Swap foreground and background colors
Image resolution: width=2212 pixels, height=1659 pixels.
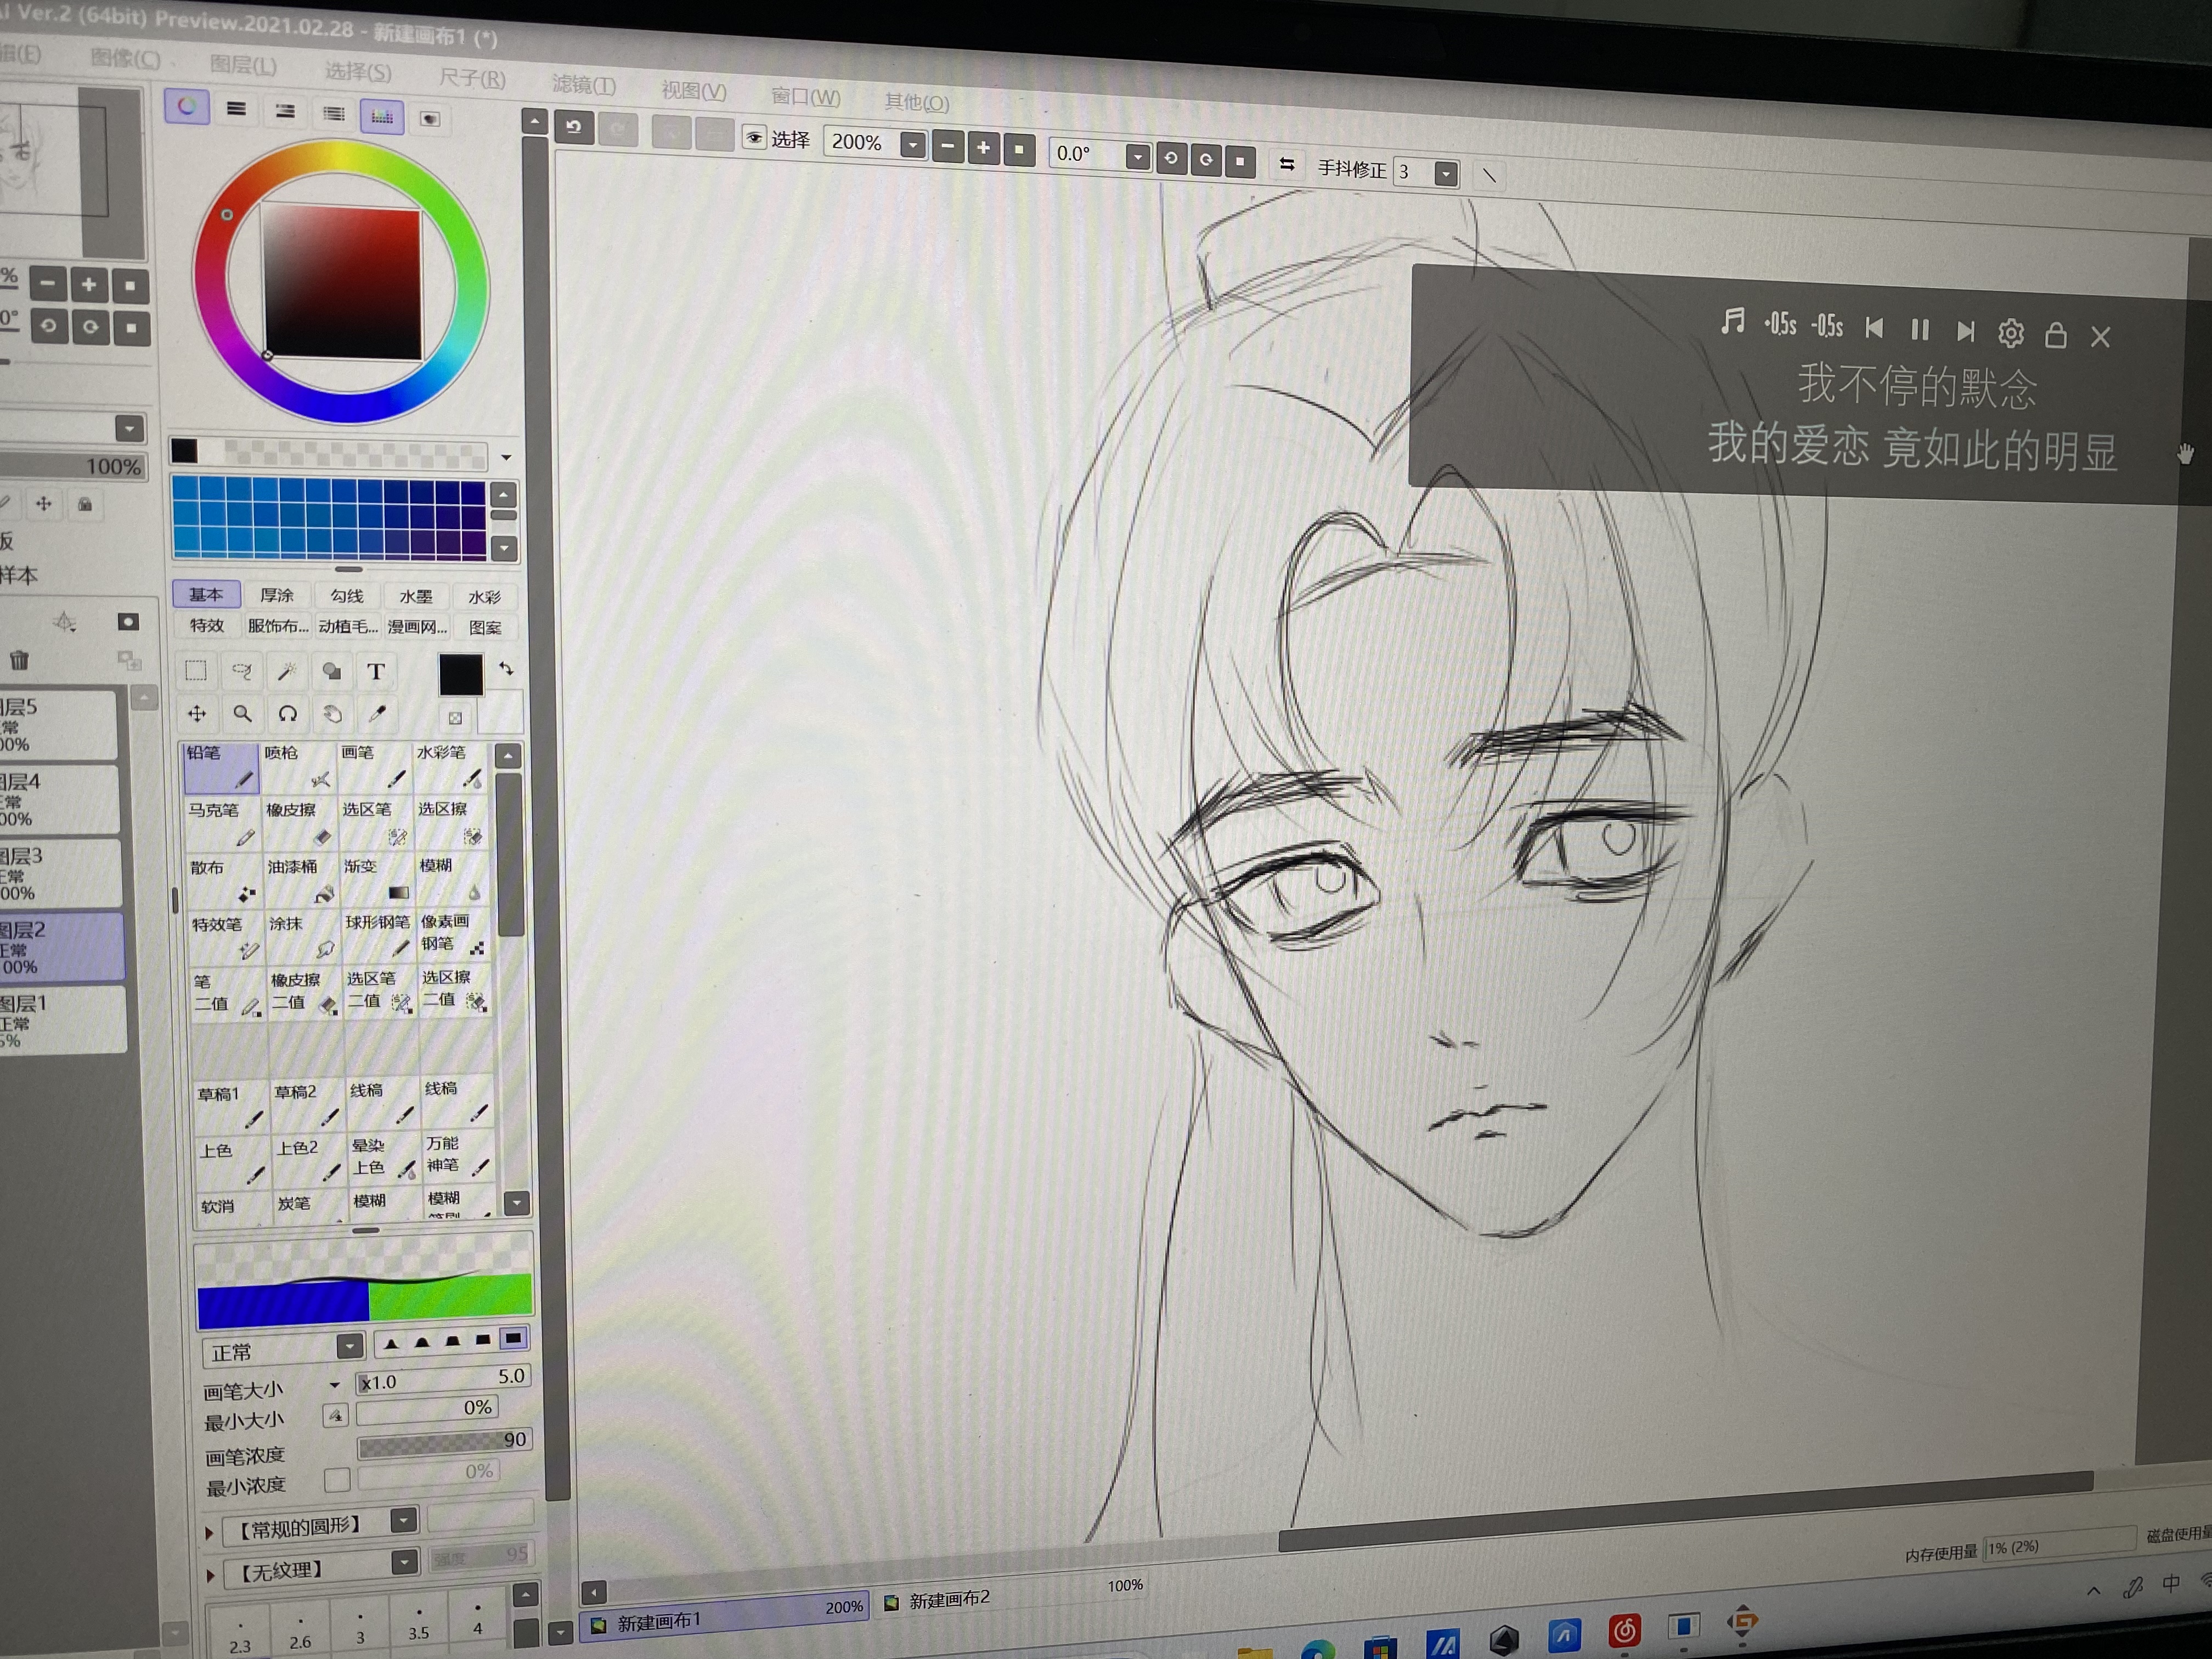[x=507, y=668]
